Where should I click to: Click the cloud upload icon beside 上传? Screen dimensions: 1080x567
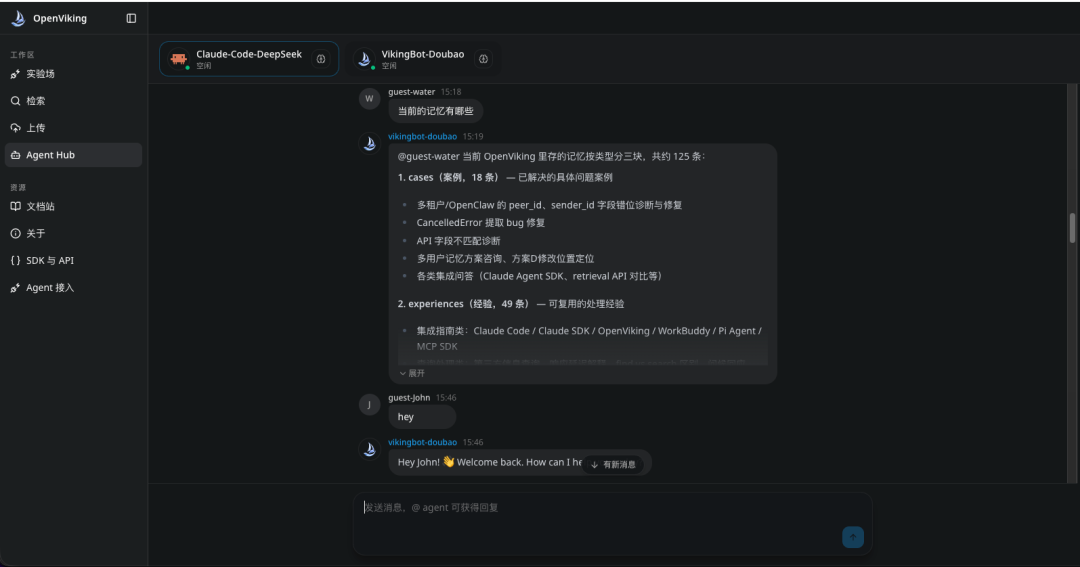point(15,127)
